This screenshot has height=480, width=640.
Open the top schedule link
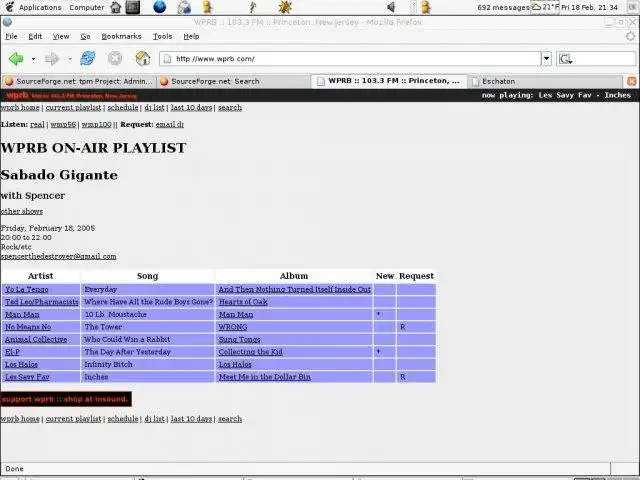coord(123,107)
